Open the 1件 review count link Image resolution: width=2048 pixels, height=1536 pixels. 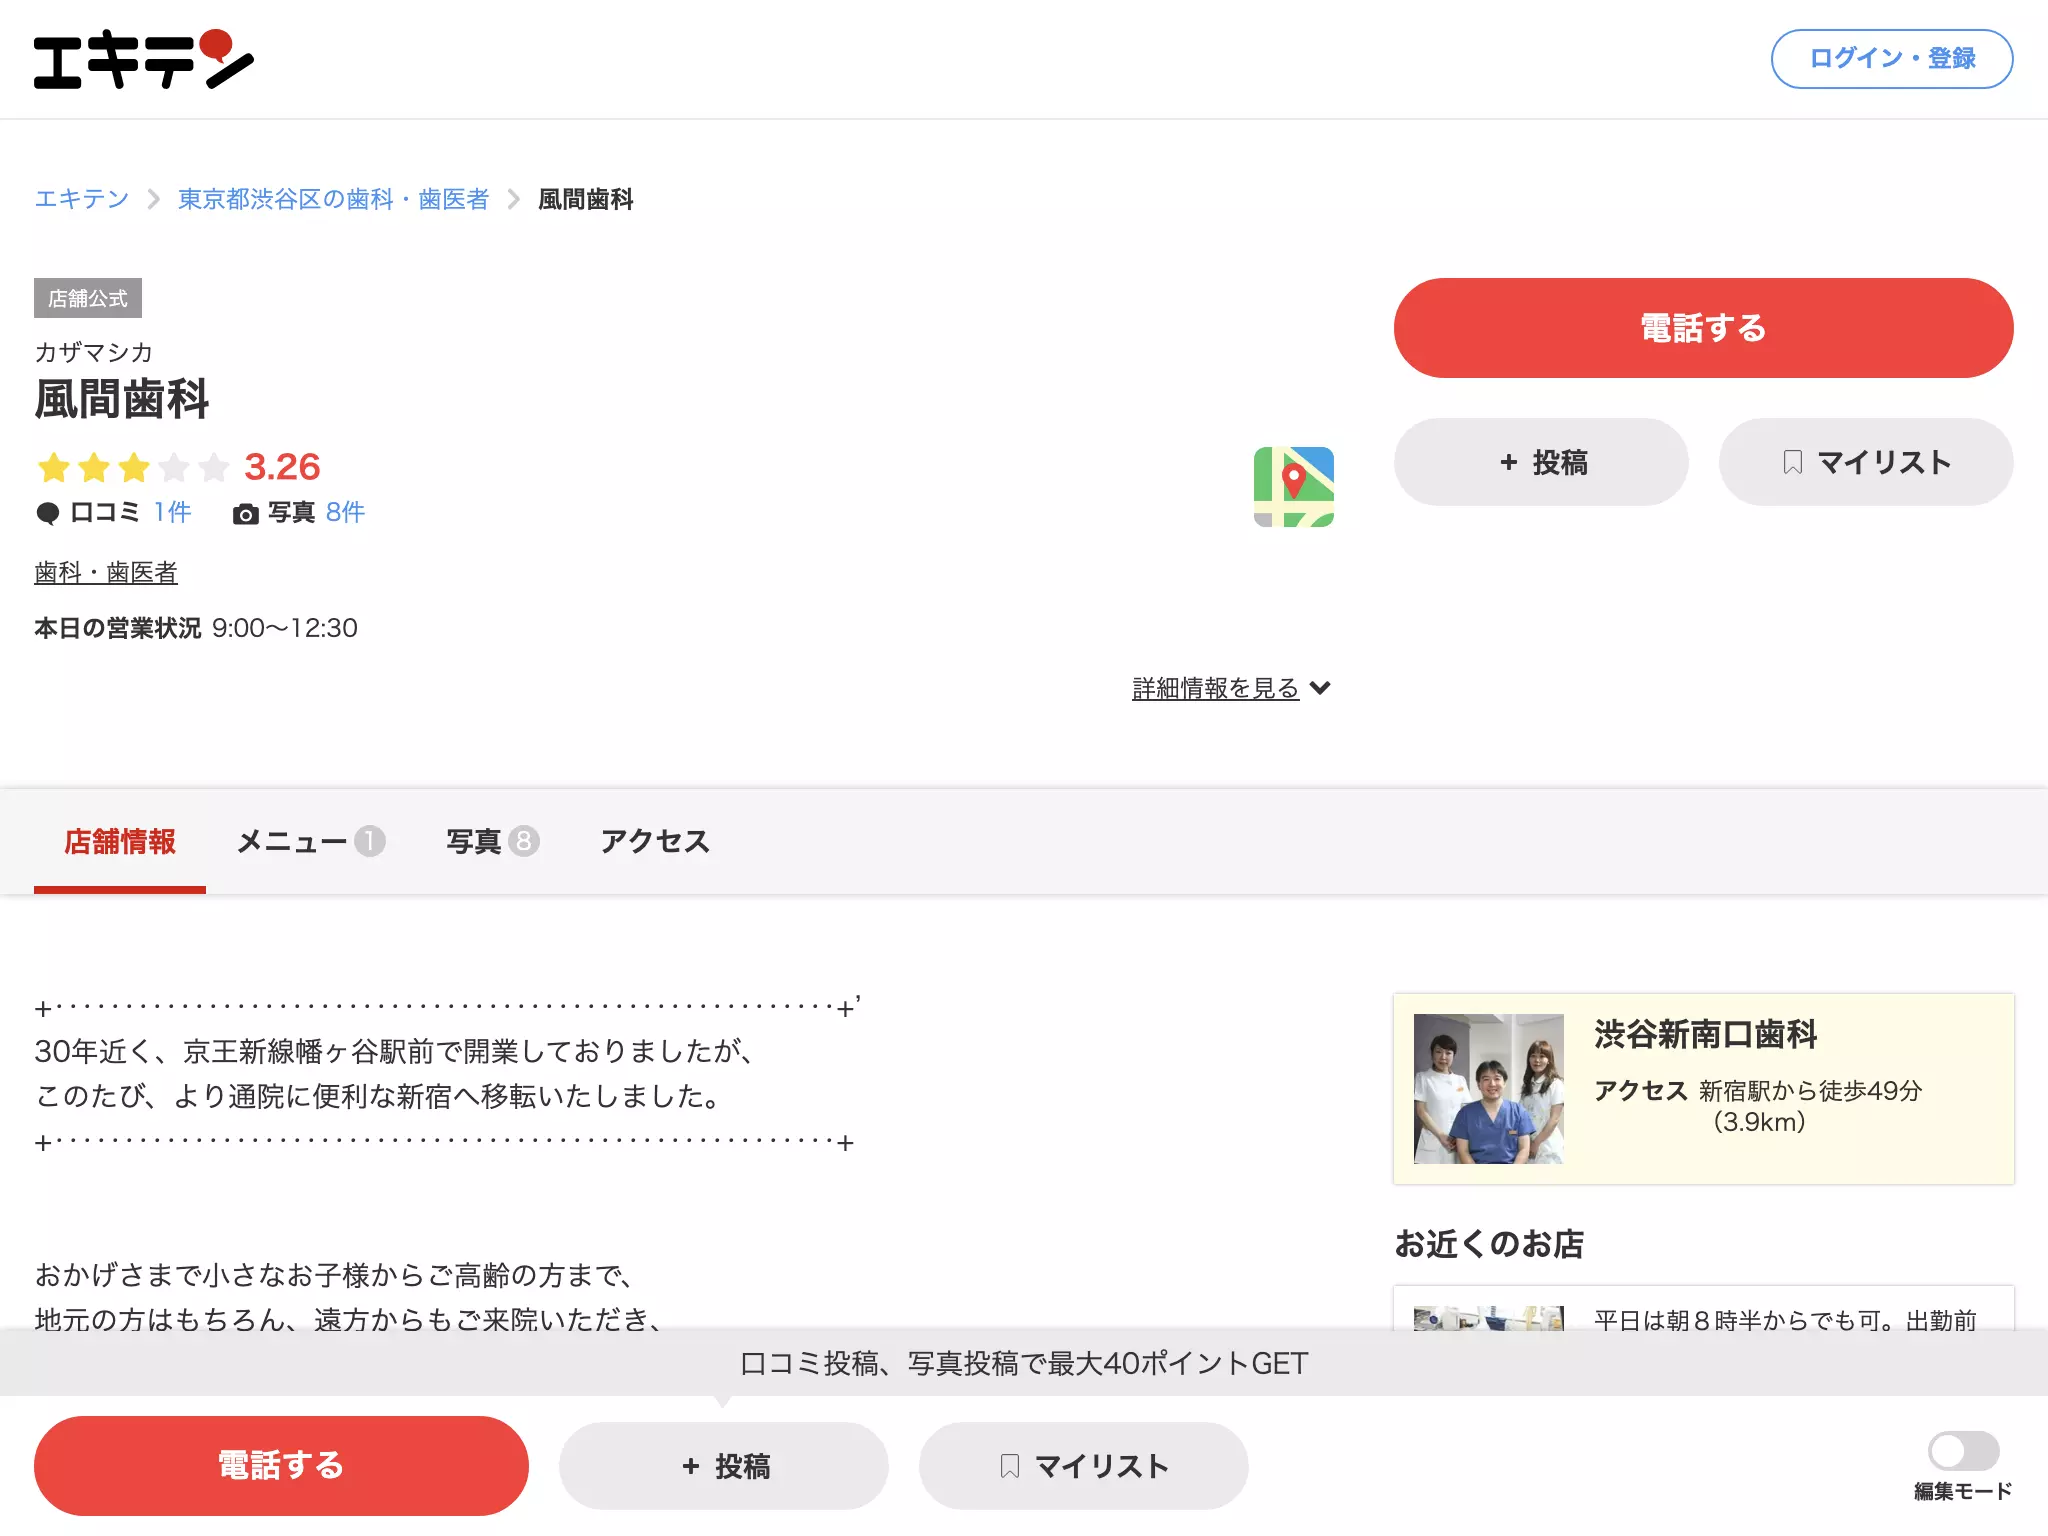tap(172, 513)
